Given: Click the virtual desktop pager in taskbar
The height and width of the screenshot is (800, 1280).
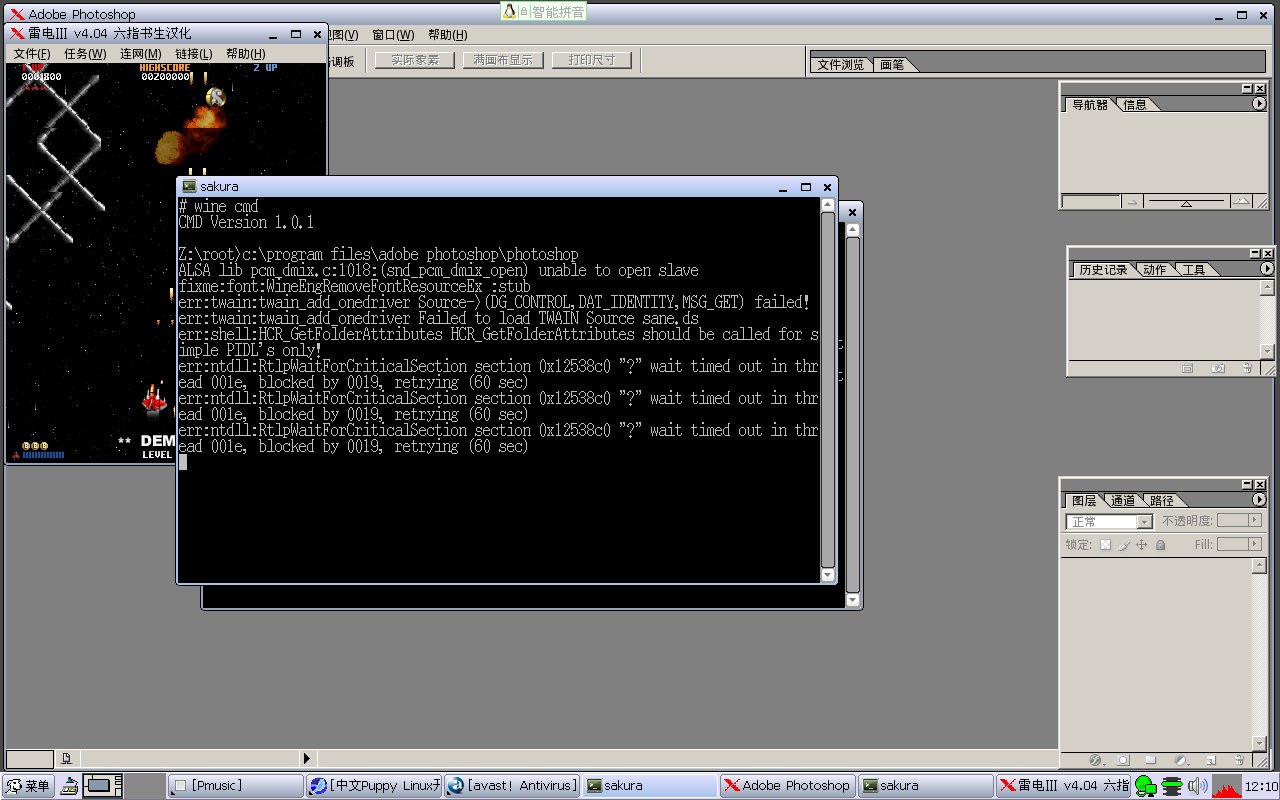Looking at the screenshot, I should (x=102, y=785).
